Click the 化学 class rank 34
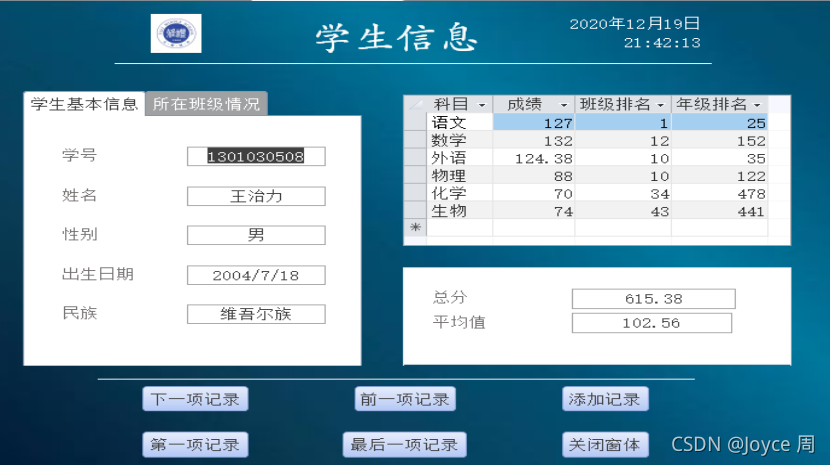830x466 pixels. coord(624,193)
